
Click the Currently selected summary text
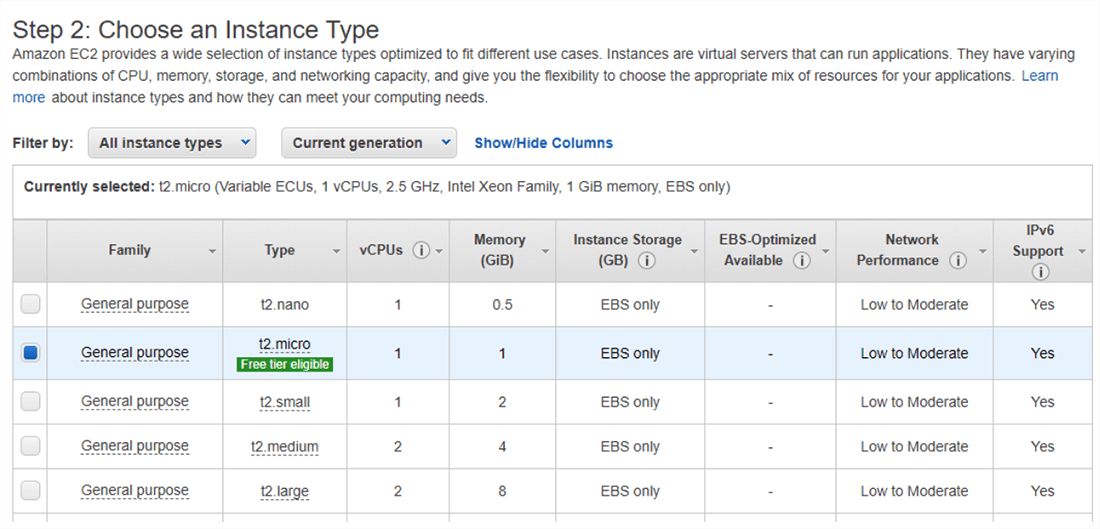(x=377, y=187)
